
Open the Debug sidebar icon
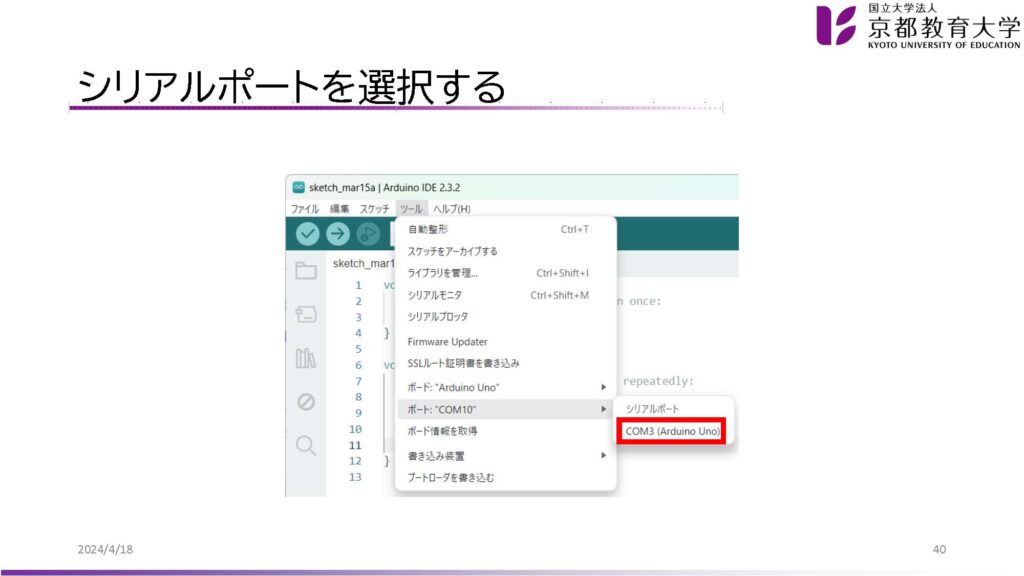[306, 402]
